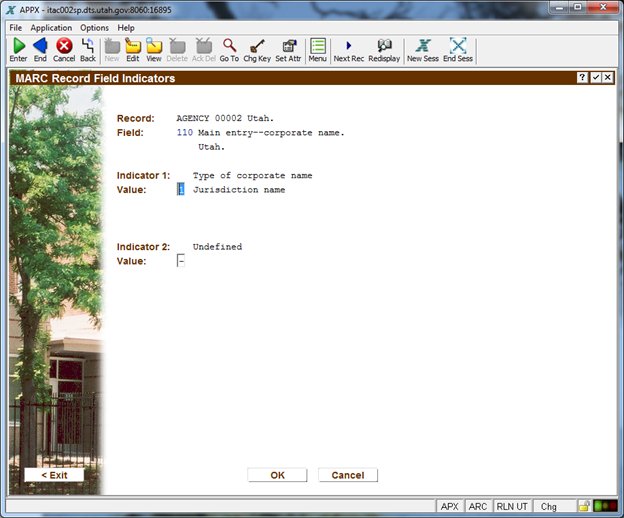Open the File menu
624x518 pixels.
(x=15, y=28)
